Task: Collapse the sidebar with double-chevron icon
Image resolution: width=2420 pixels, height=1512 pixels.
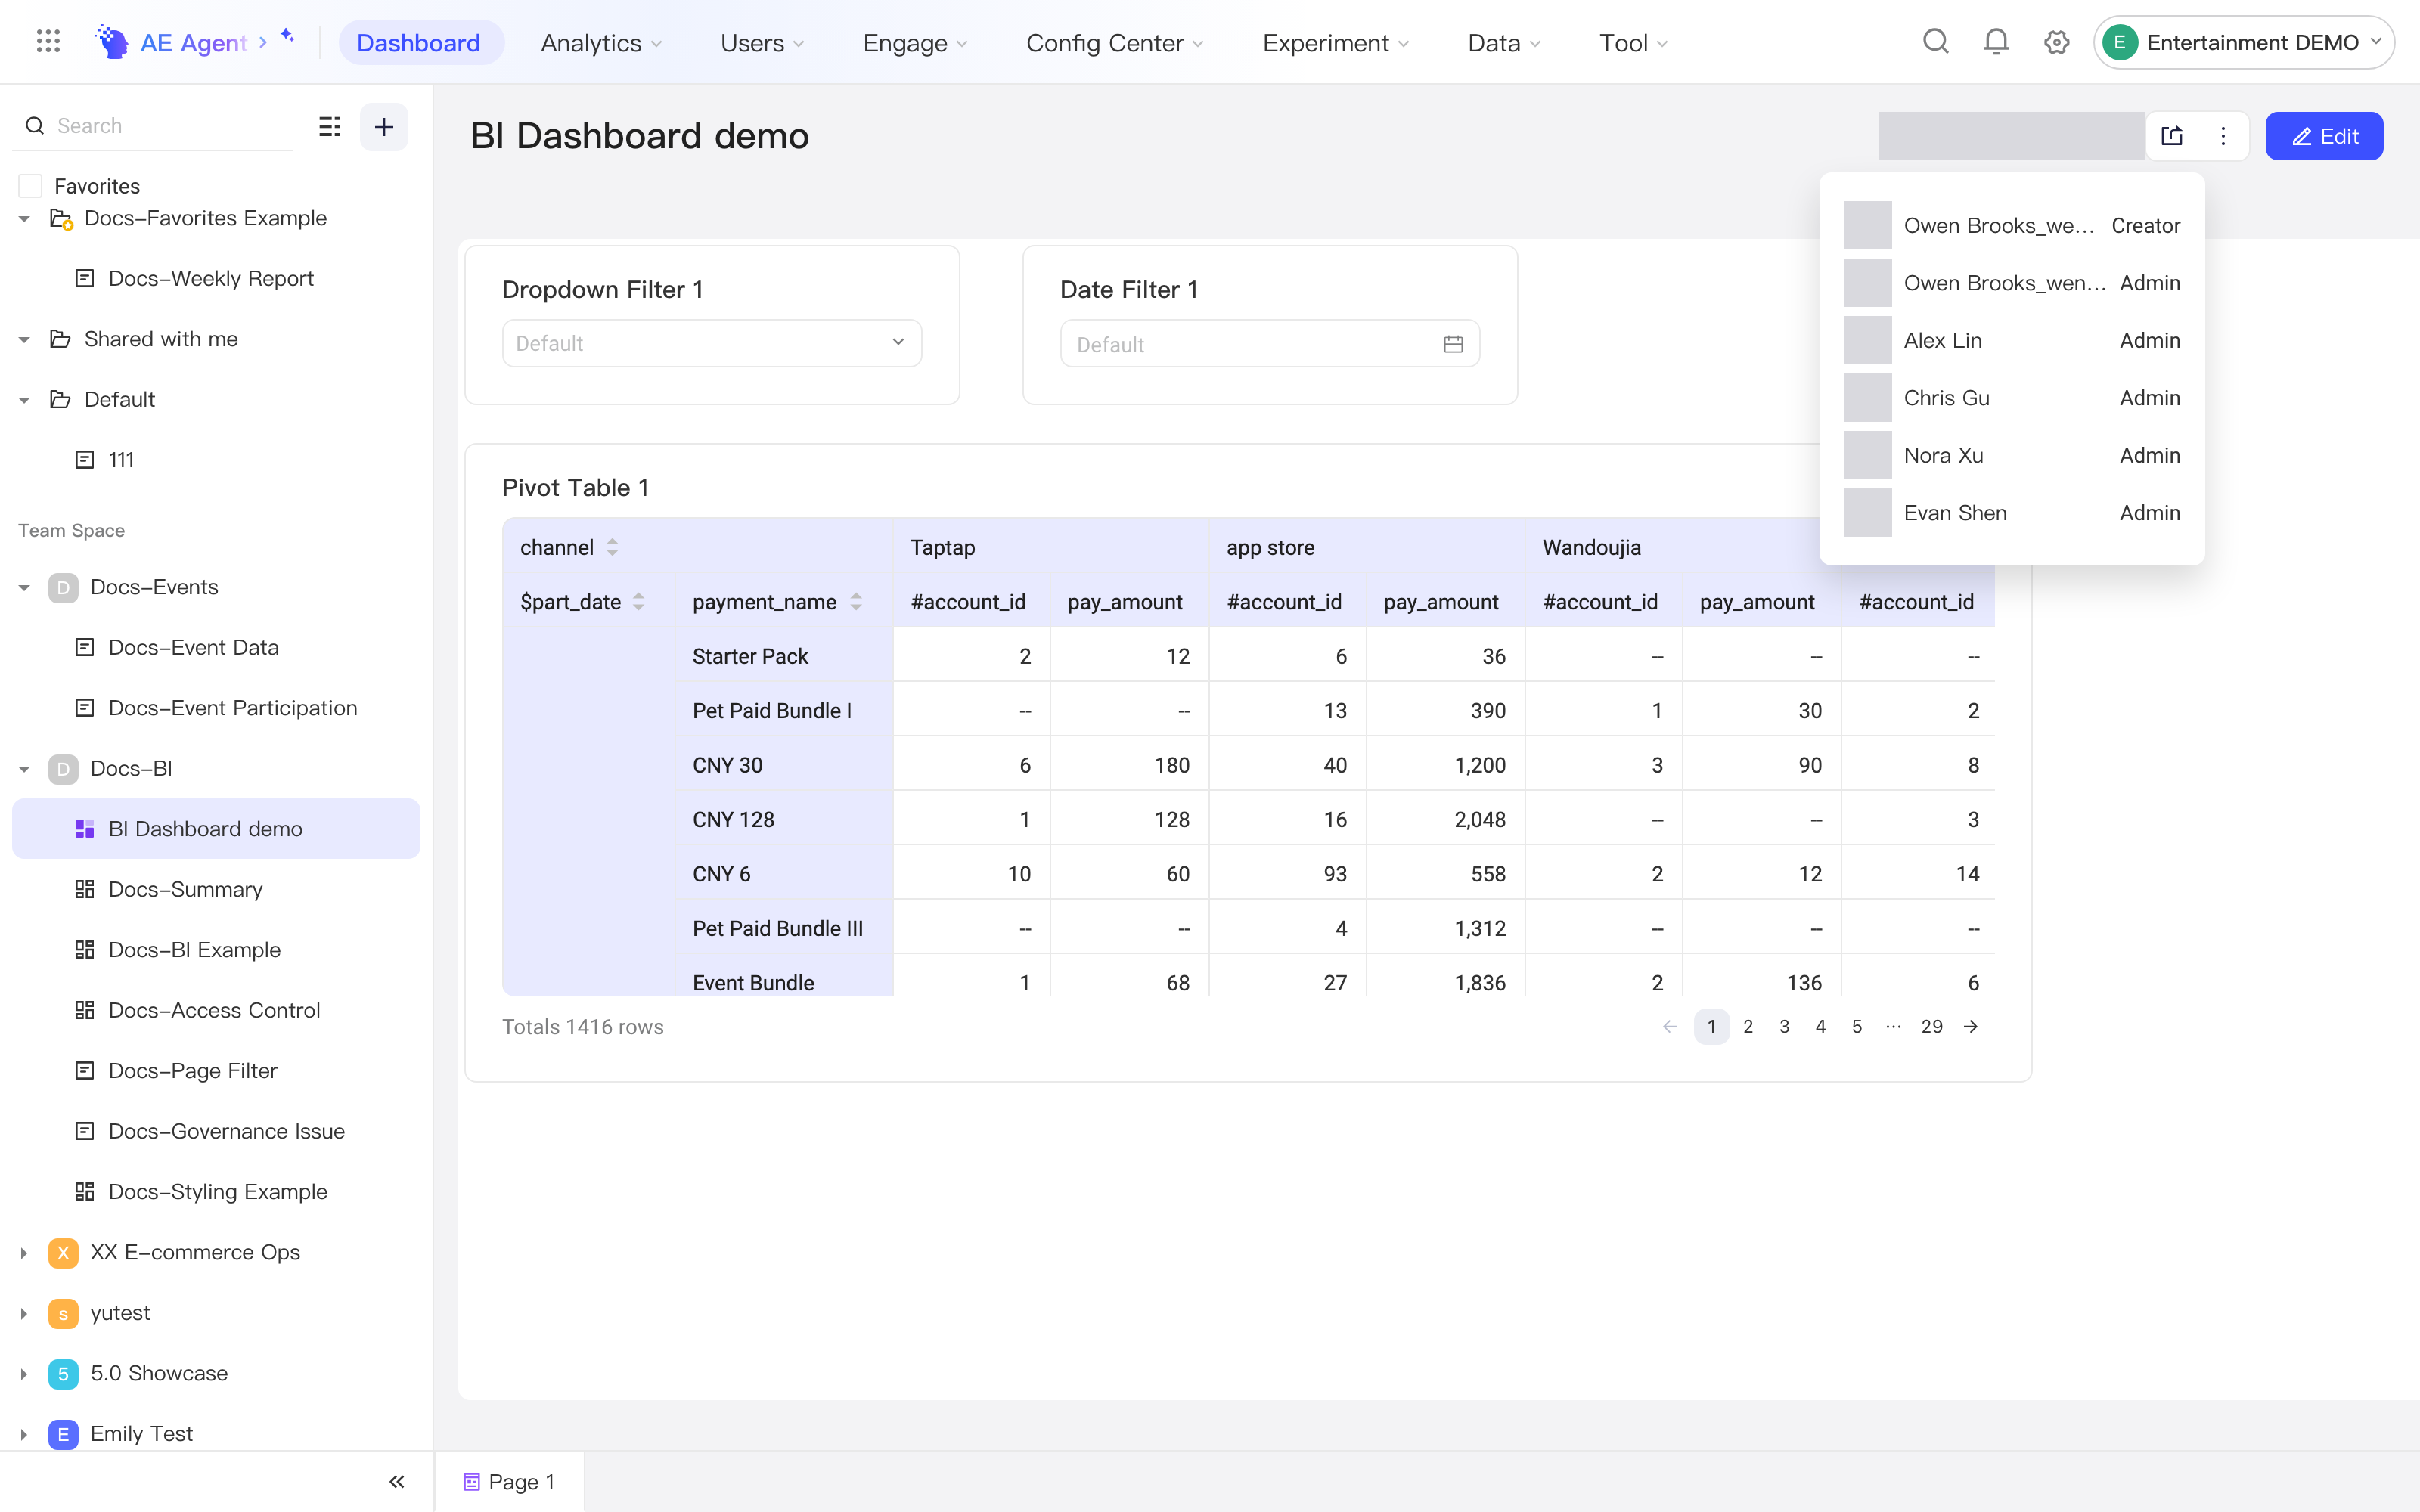Action: point(397,1481)
